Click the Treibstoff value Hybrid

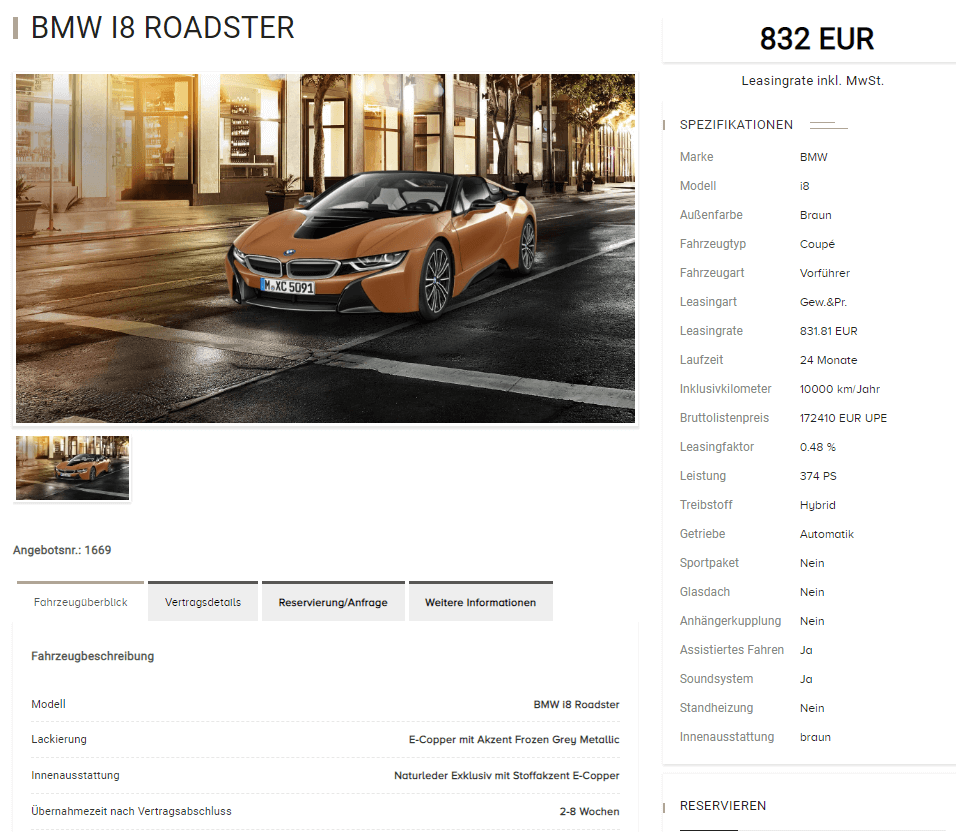pyautogui.click(x=818, y=505)
